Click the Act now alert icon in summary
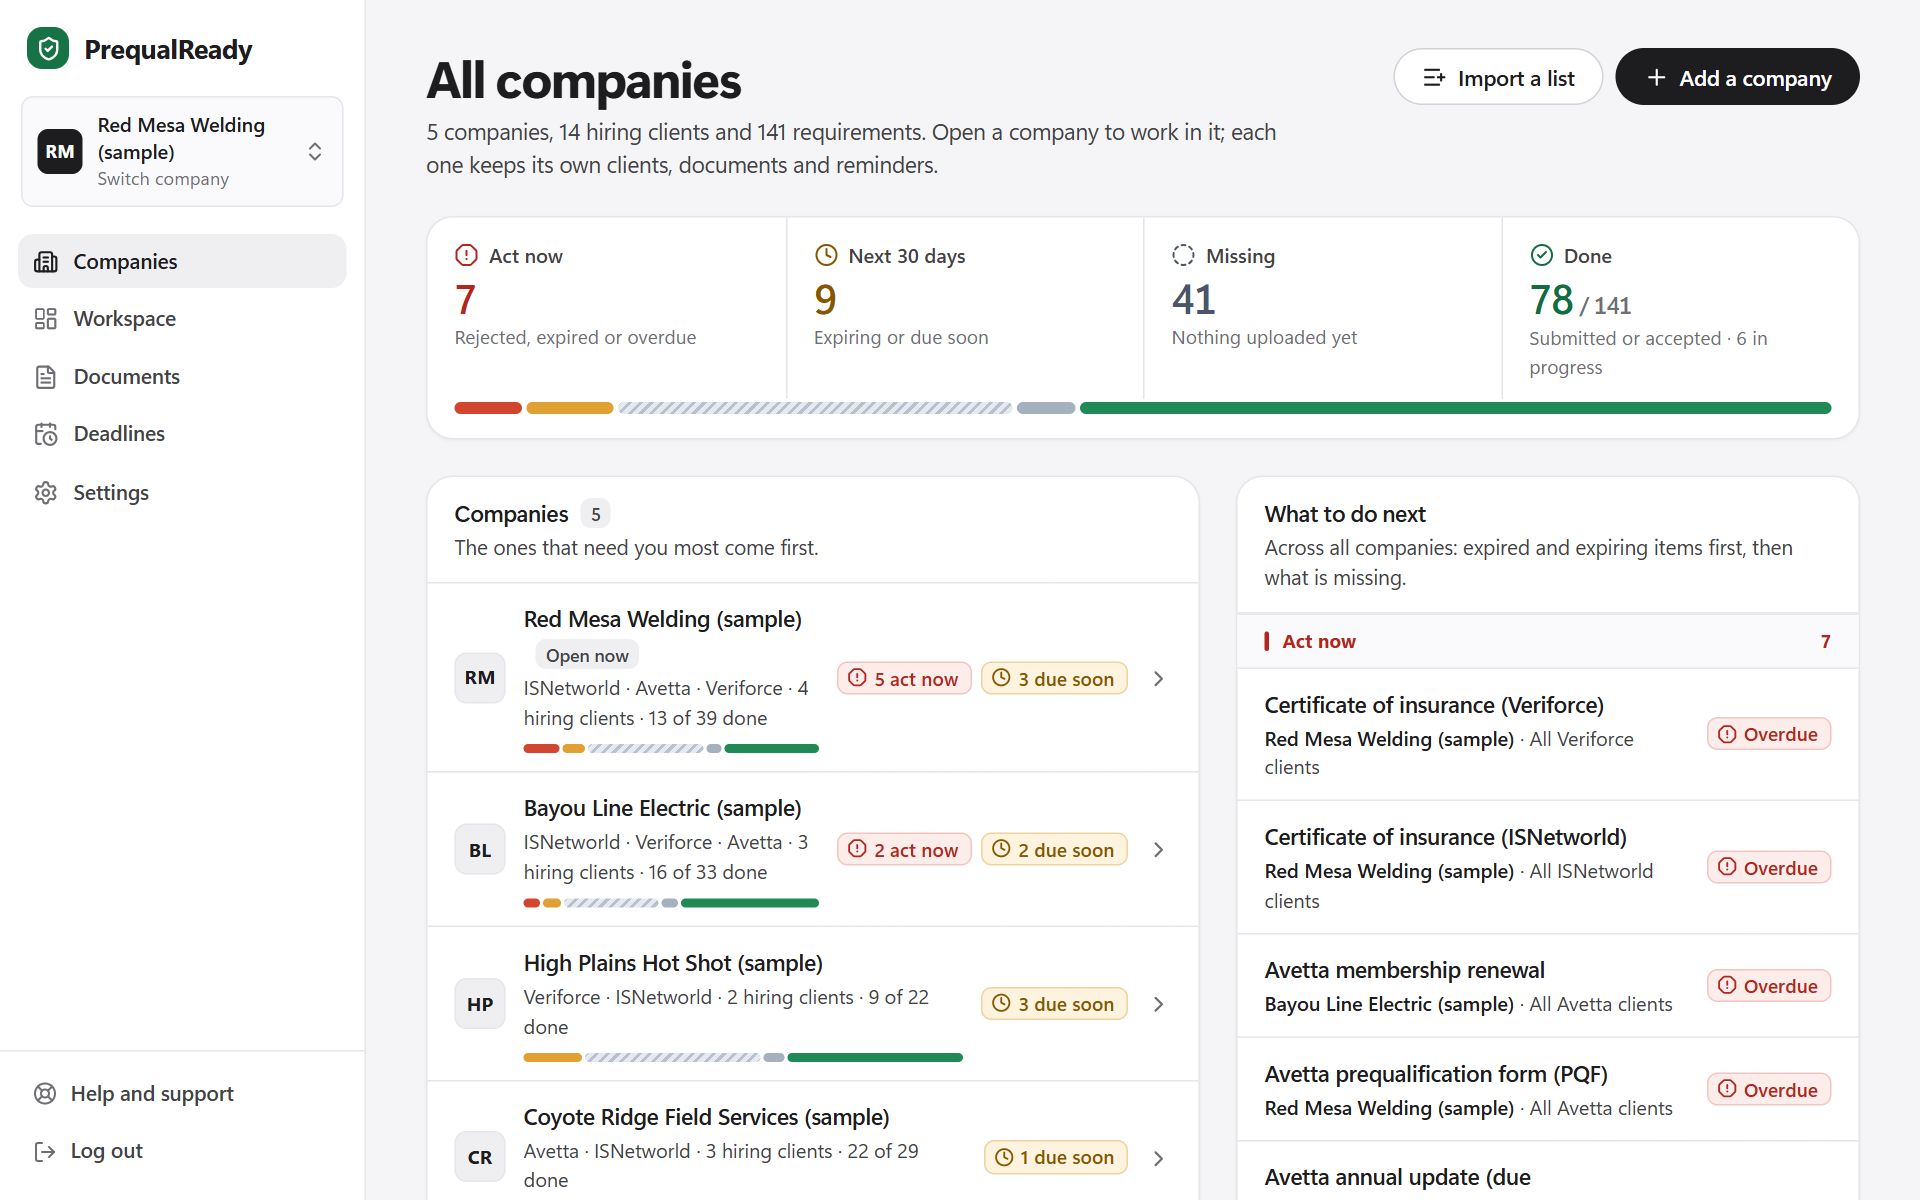This screenshot has width=1920, height=1200. tap(466, 255)
